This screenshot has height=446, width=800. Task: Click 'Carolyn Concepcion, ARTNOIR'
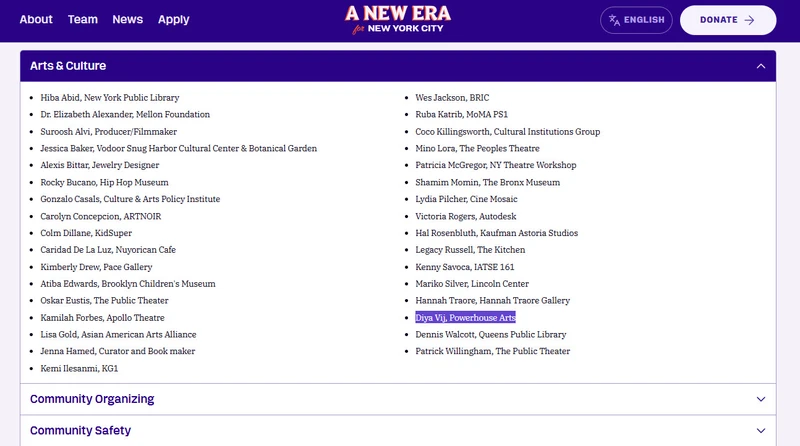point(101,216)
